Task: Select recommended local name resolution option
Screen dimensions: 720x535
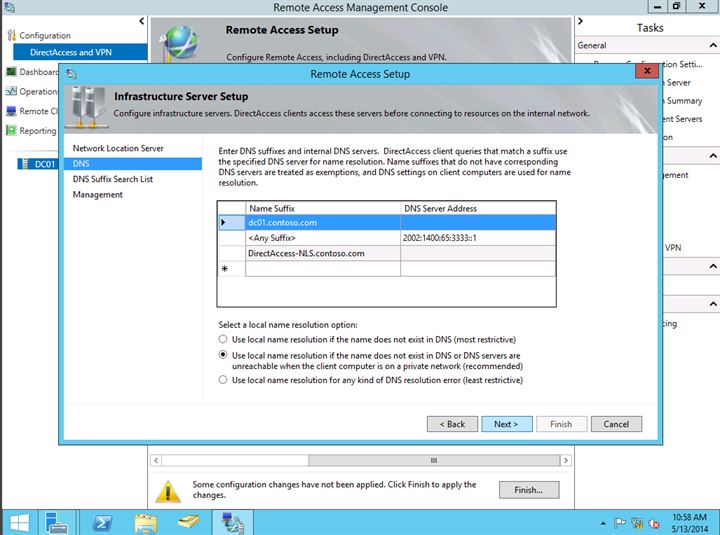Action: (x=223, y=355)
